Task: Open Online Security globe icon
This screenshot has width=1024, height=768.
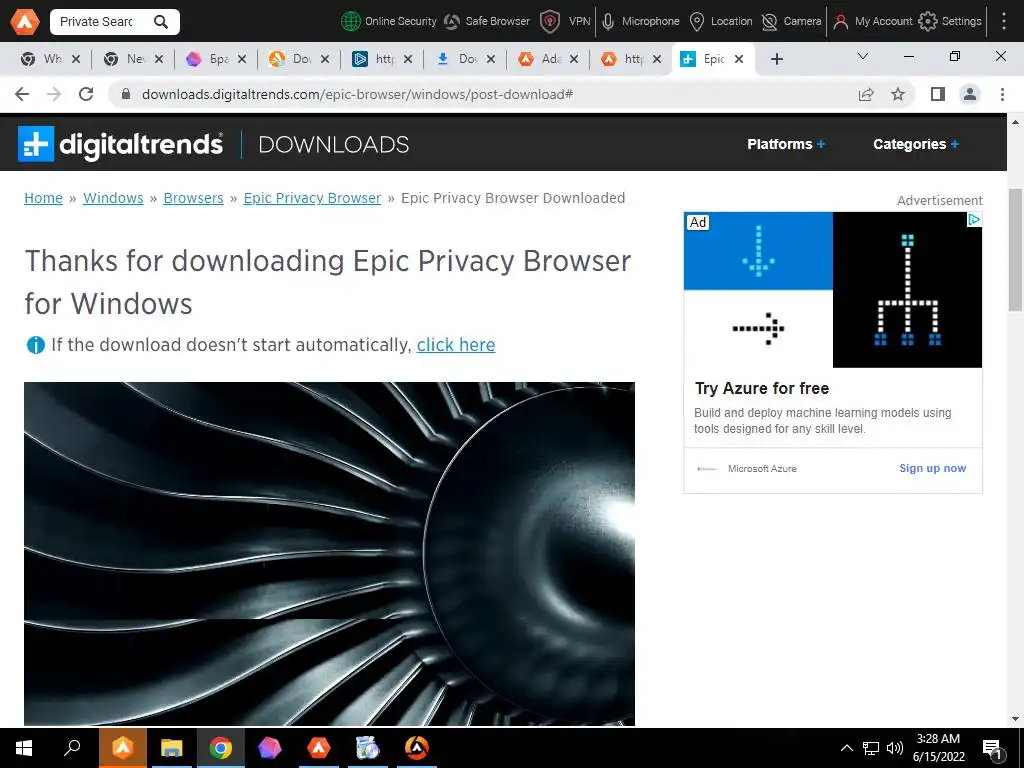Action: point(351,22)
